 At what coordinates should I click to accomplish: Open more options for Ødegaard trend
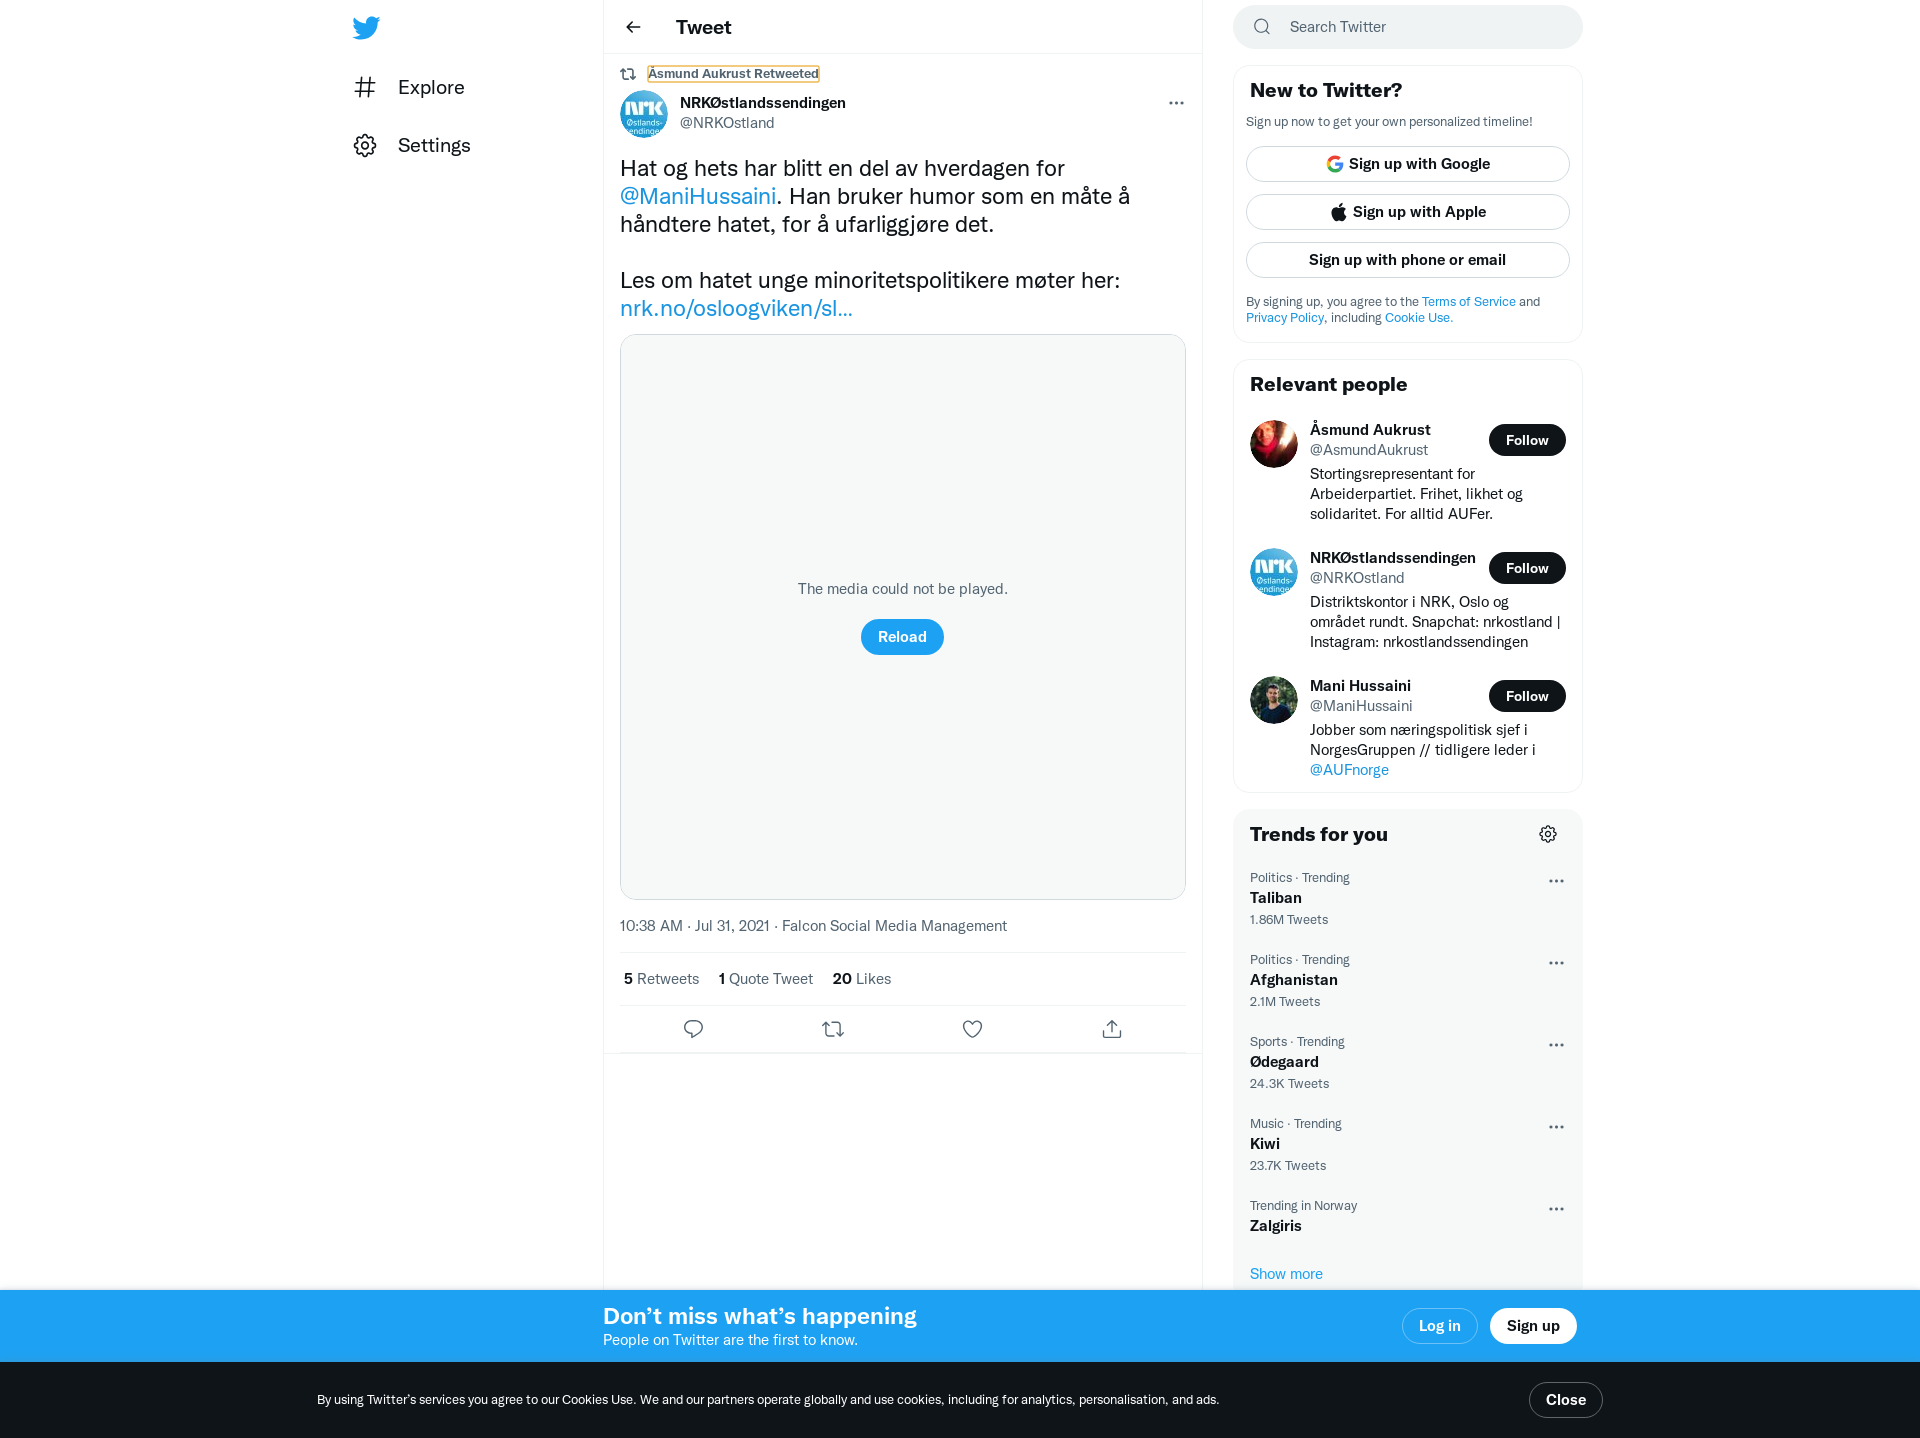[x=1556, y=1045]
